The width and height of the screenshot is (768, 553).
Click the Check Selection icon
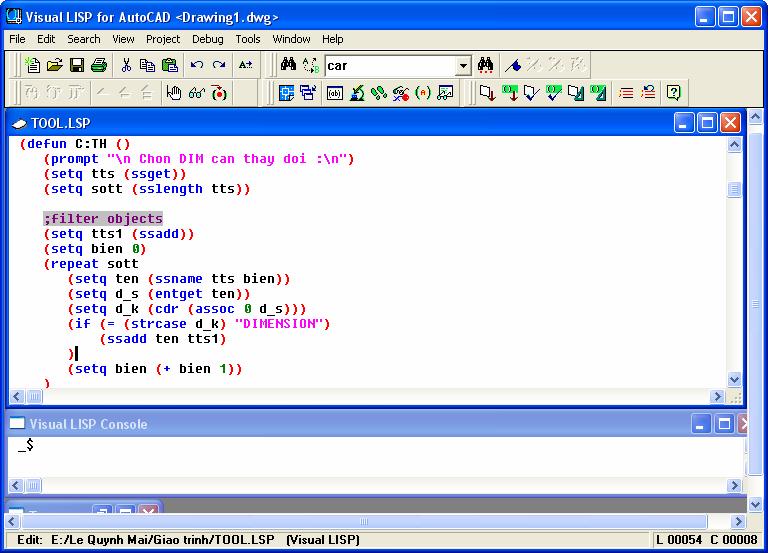coord(553,93)
